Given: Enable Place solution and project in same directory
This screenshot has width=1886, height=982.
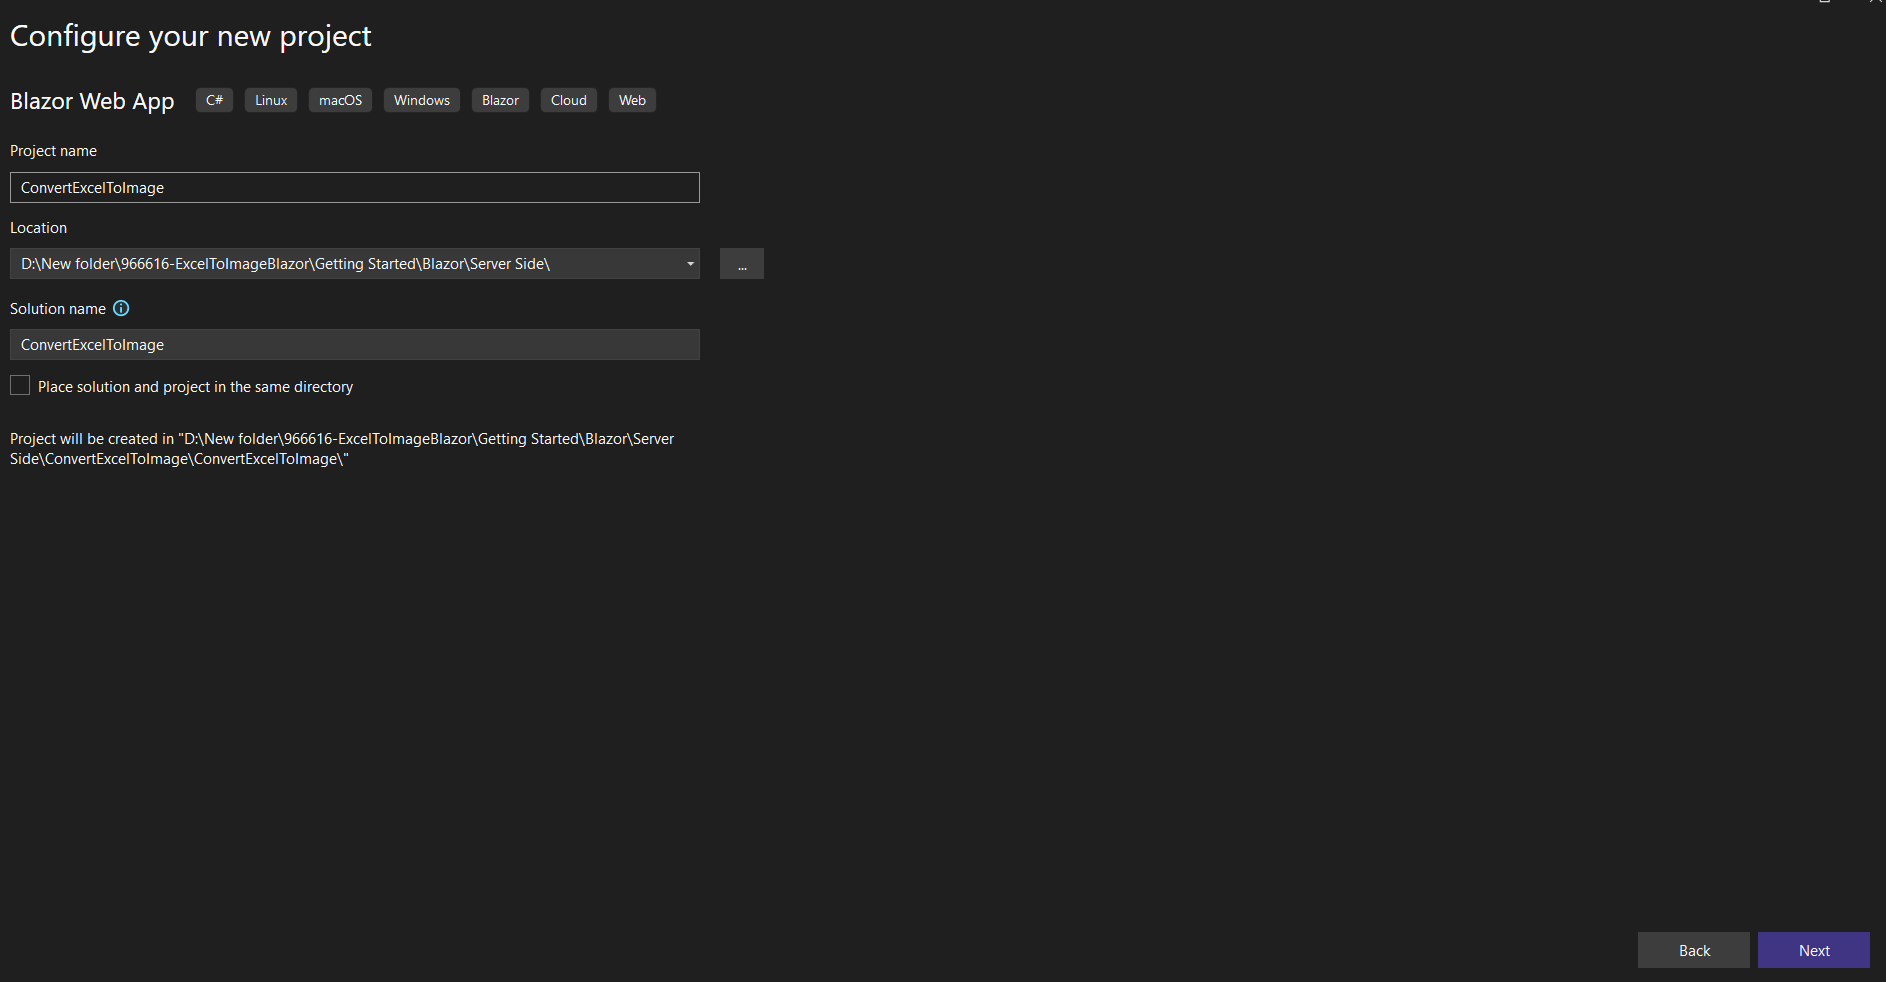Looking at the screenshot, I should click(19, 385).
